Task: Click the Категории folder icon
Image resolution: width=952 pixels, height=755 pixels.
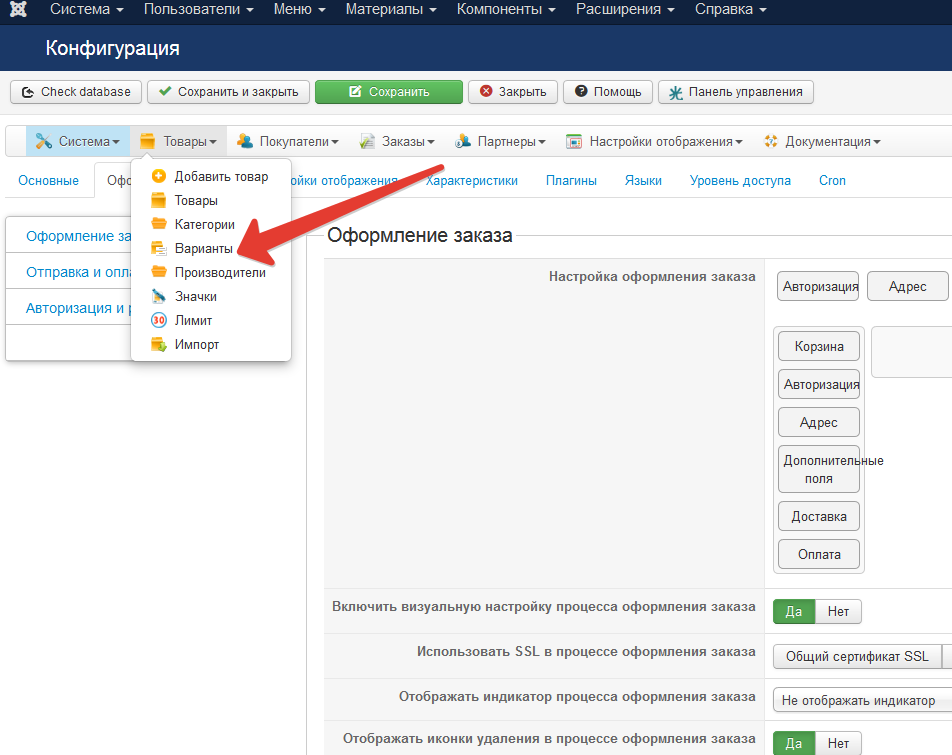Action: click(x=158, y=223)
